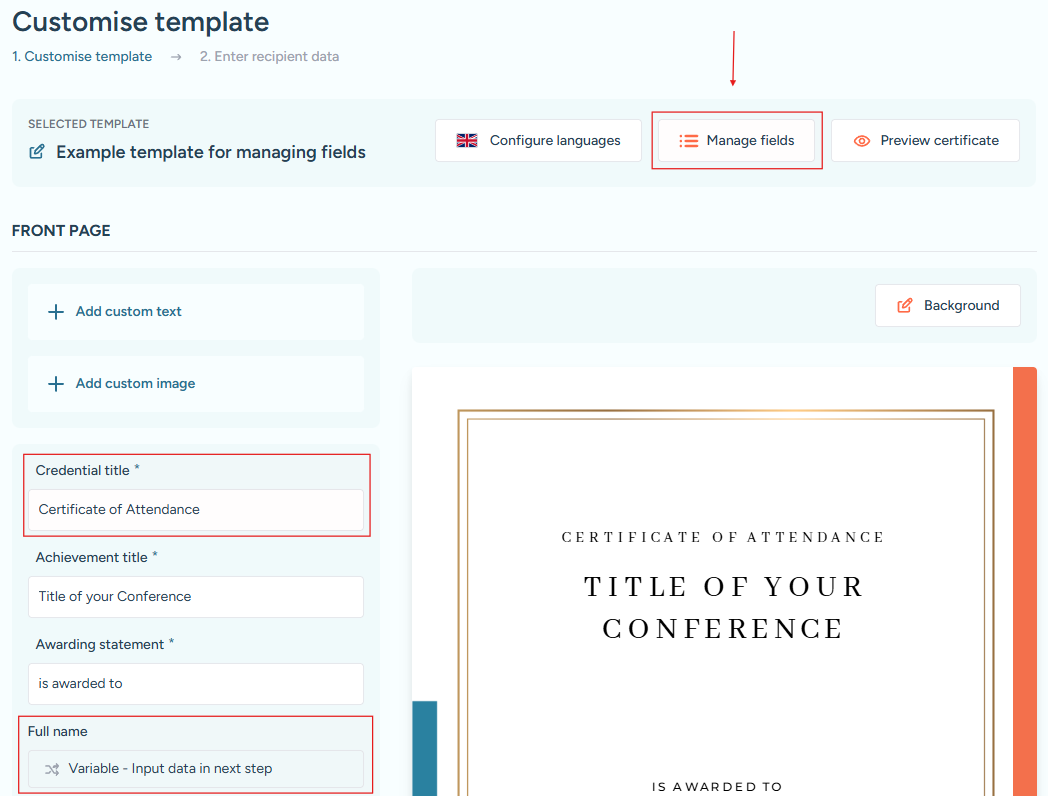Click into the Achievement title field
1048x796 pixels.
click(x=196, y=597)
